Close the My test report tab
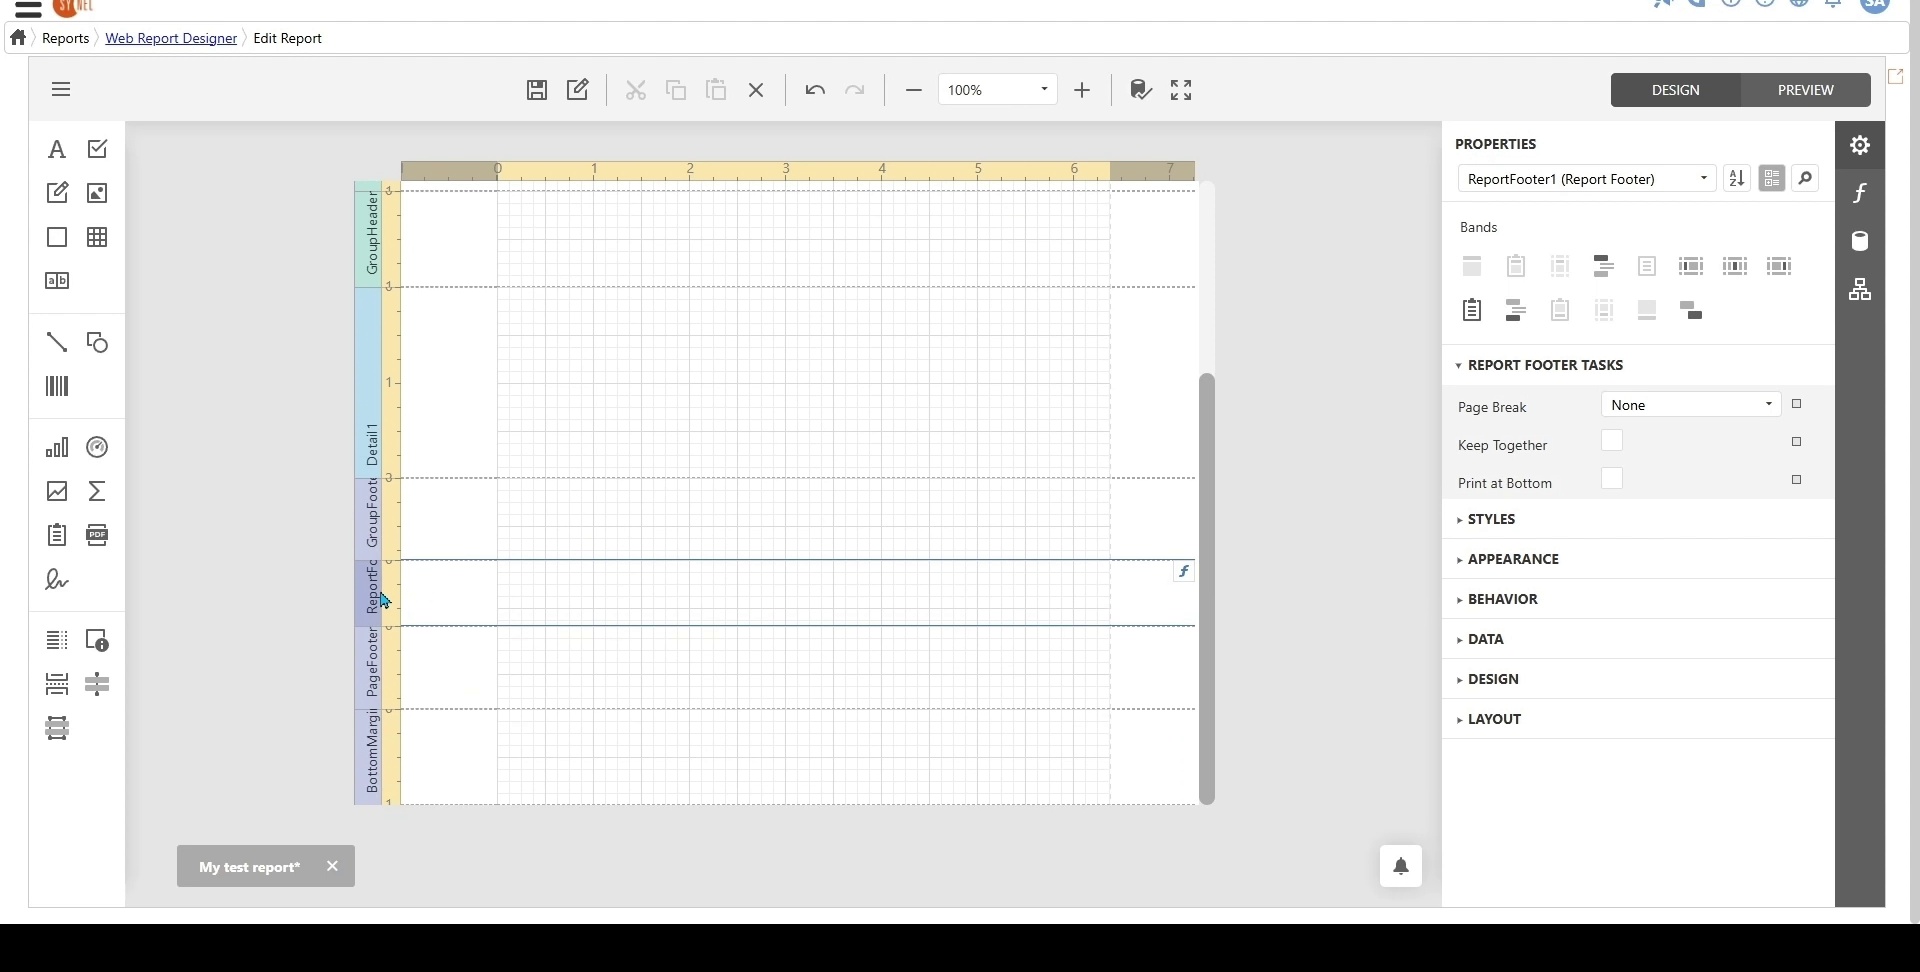1920x972 pixels. 333,867
